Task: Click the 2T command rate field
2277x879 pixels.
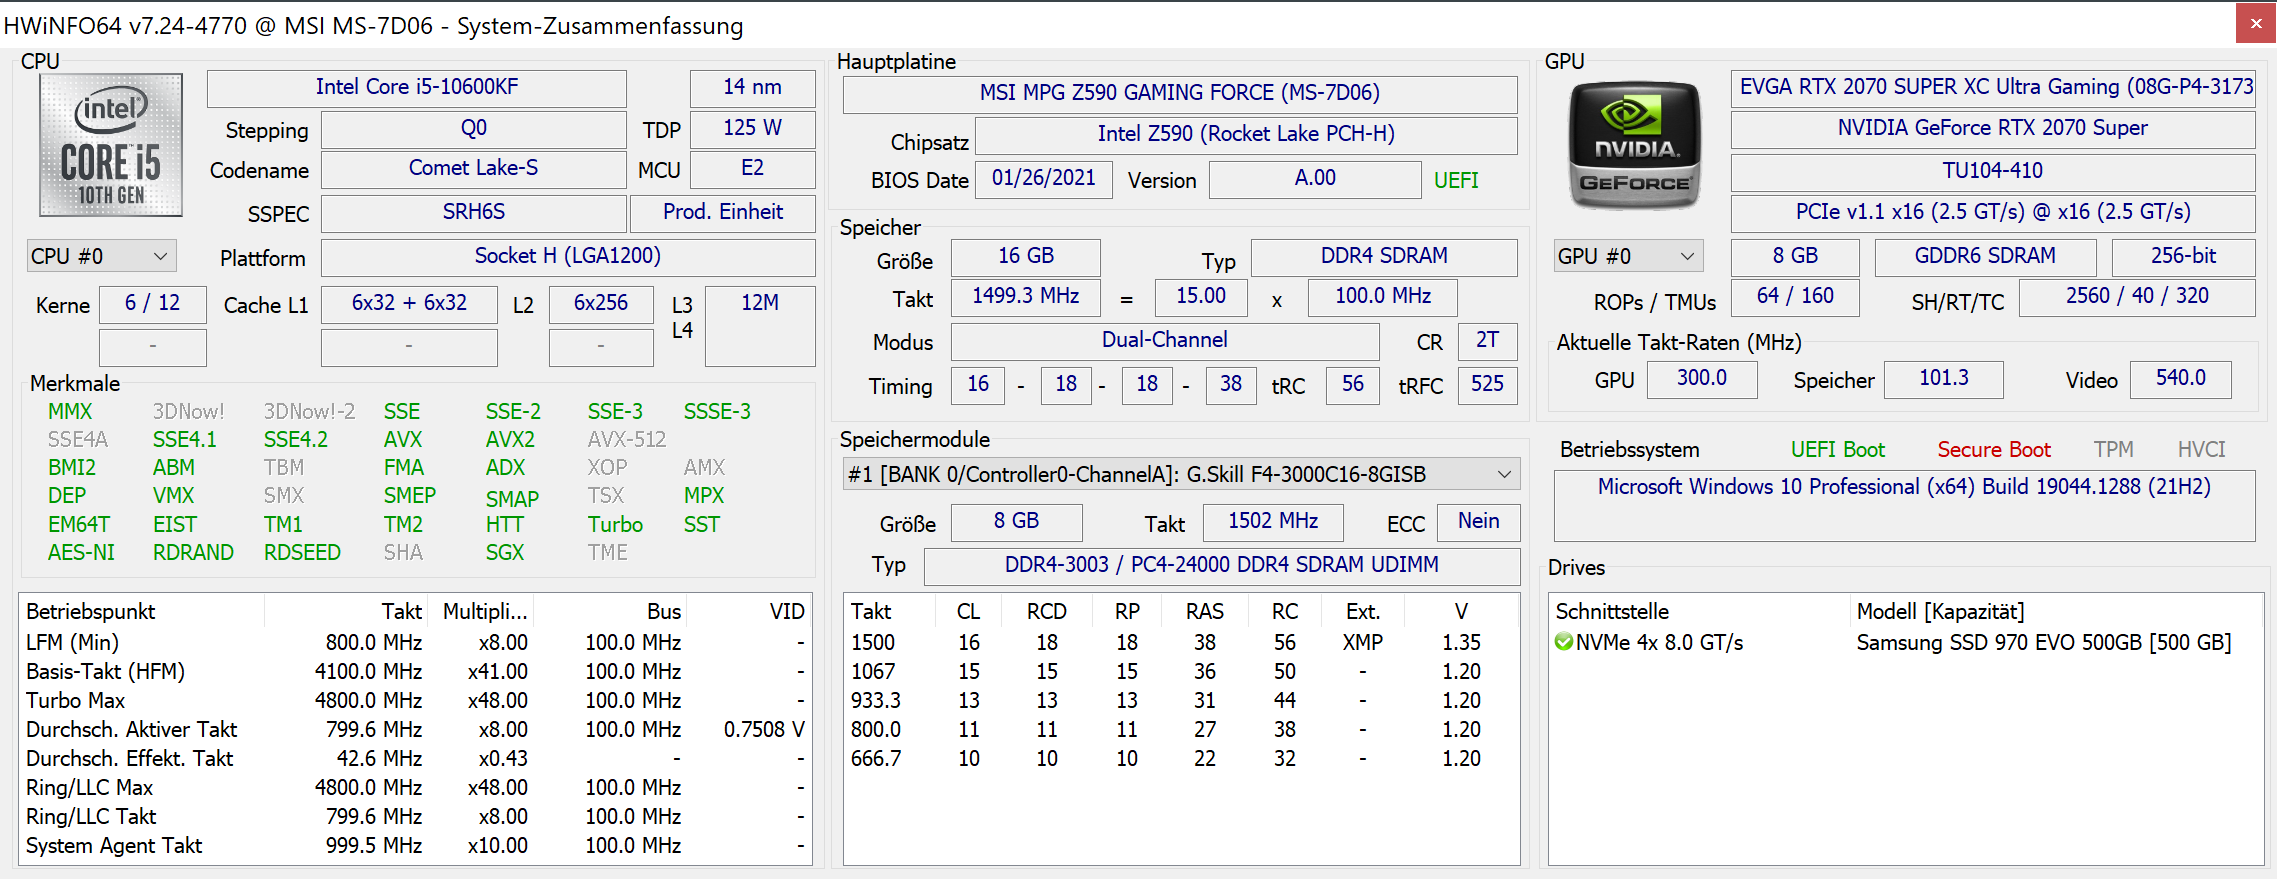Action: tap(1488, 340)
